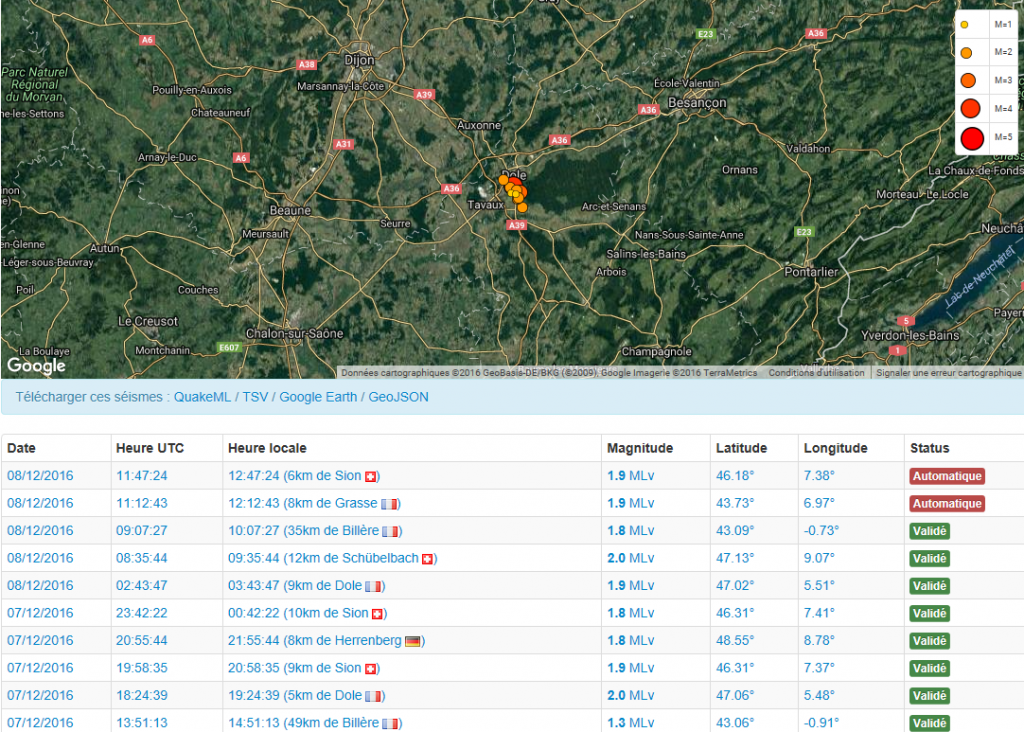Click the M=2 legend circle
1024x732 pixels.
(967, 53)
